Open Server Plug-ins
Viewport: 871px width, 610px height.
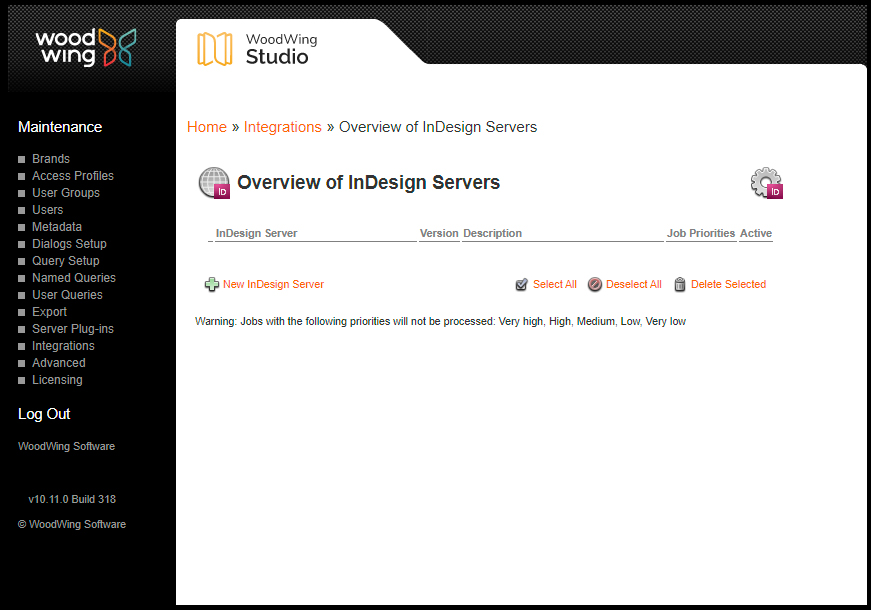coord(73,329)
